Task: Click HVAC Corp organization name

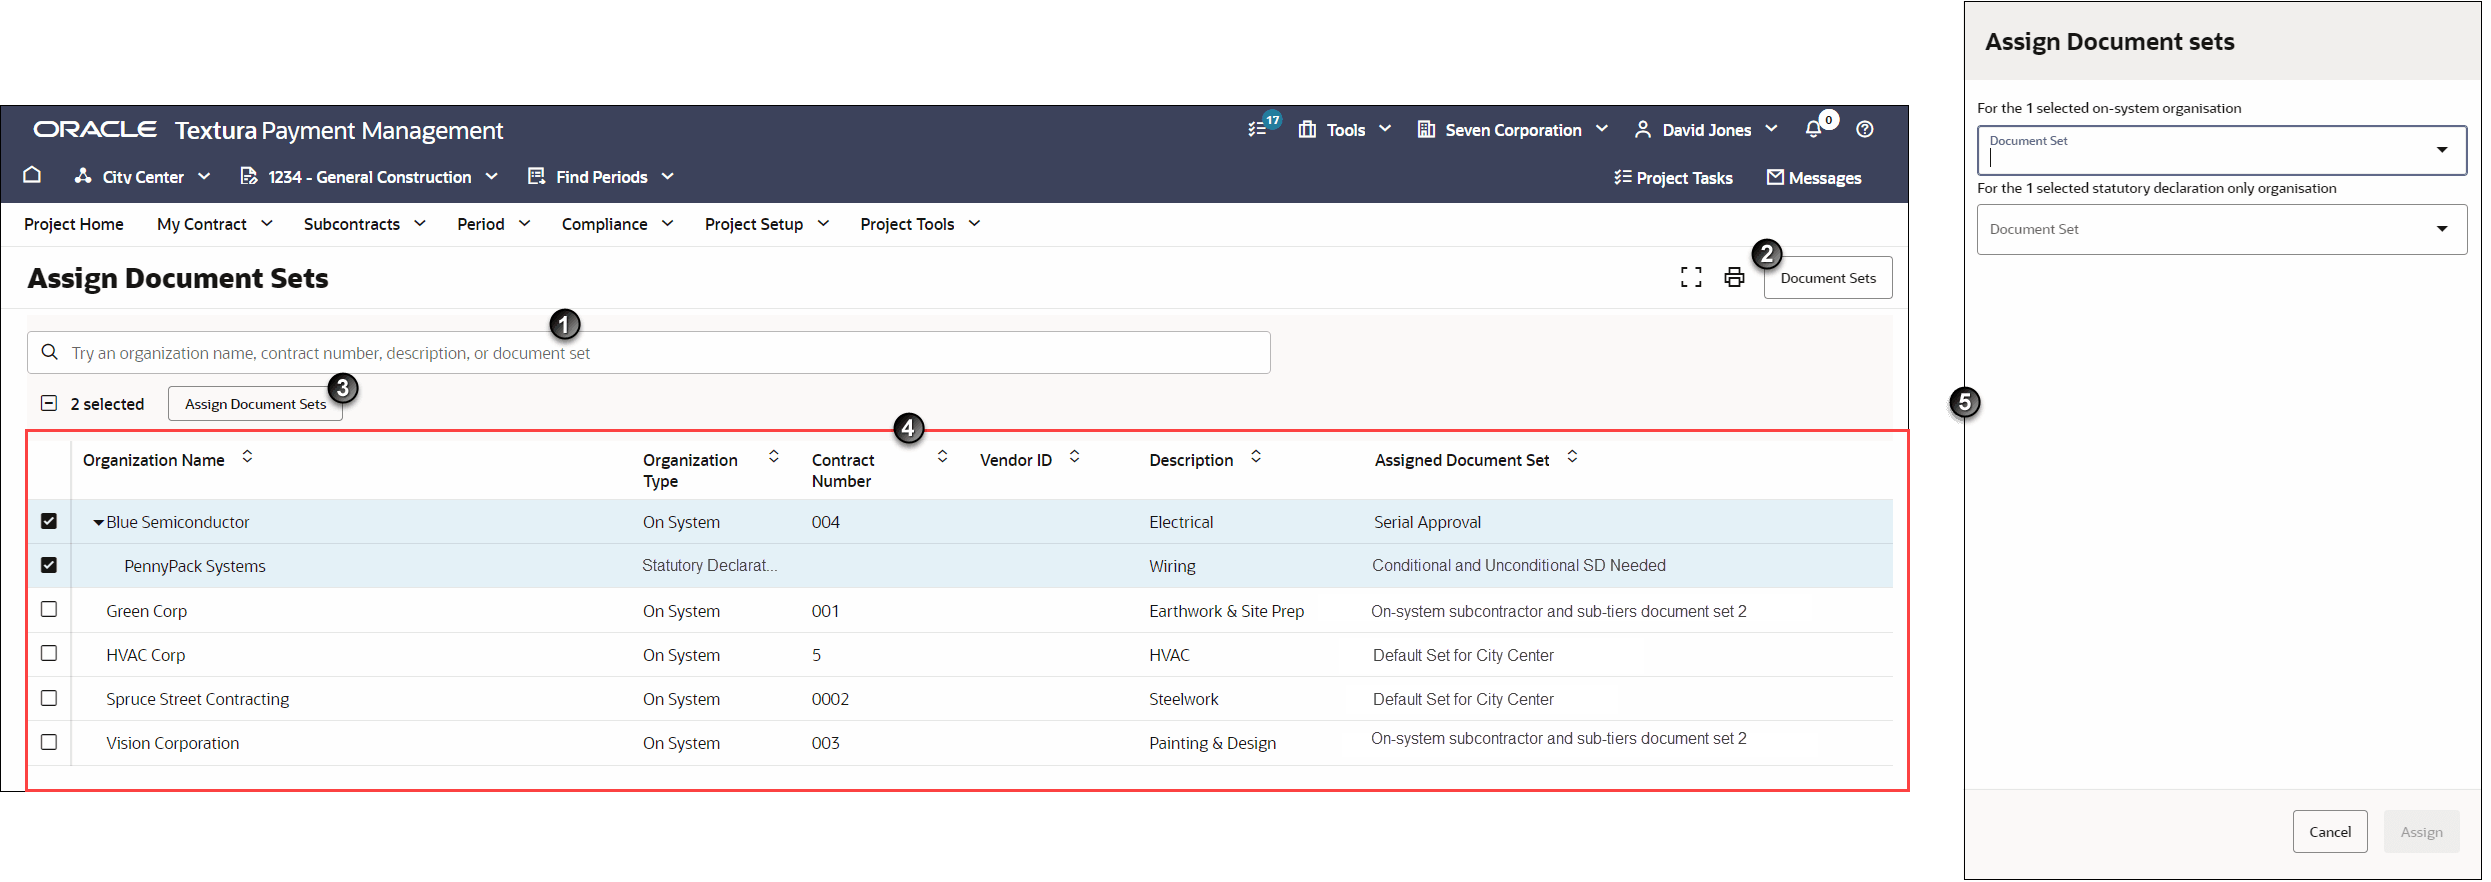Action: [x=146, y=655]
